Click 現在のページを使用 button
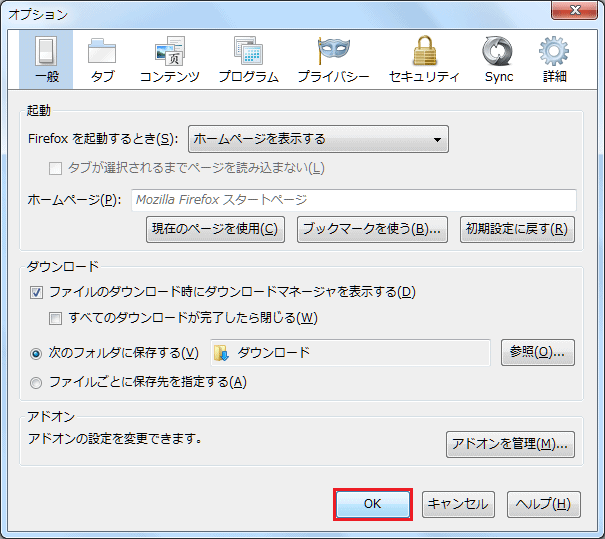Image resolution: width=605 pixels, height=539 pixels. point(215,229)
